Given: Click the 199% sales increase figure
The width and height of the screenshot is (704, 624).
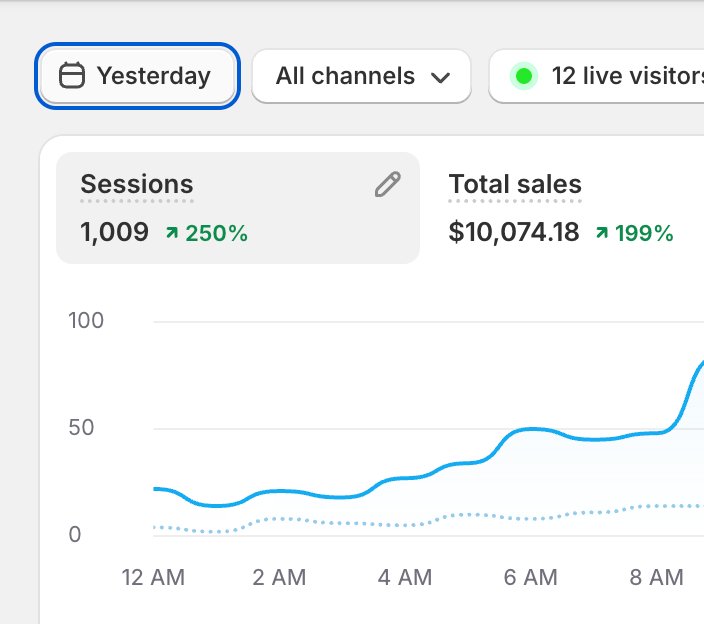Looking at the screenshot, I should click(644, 233).
